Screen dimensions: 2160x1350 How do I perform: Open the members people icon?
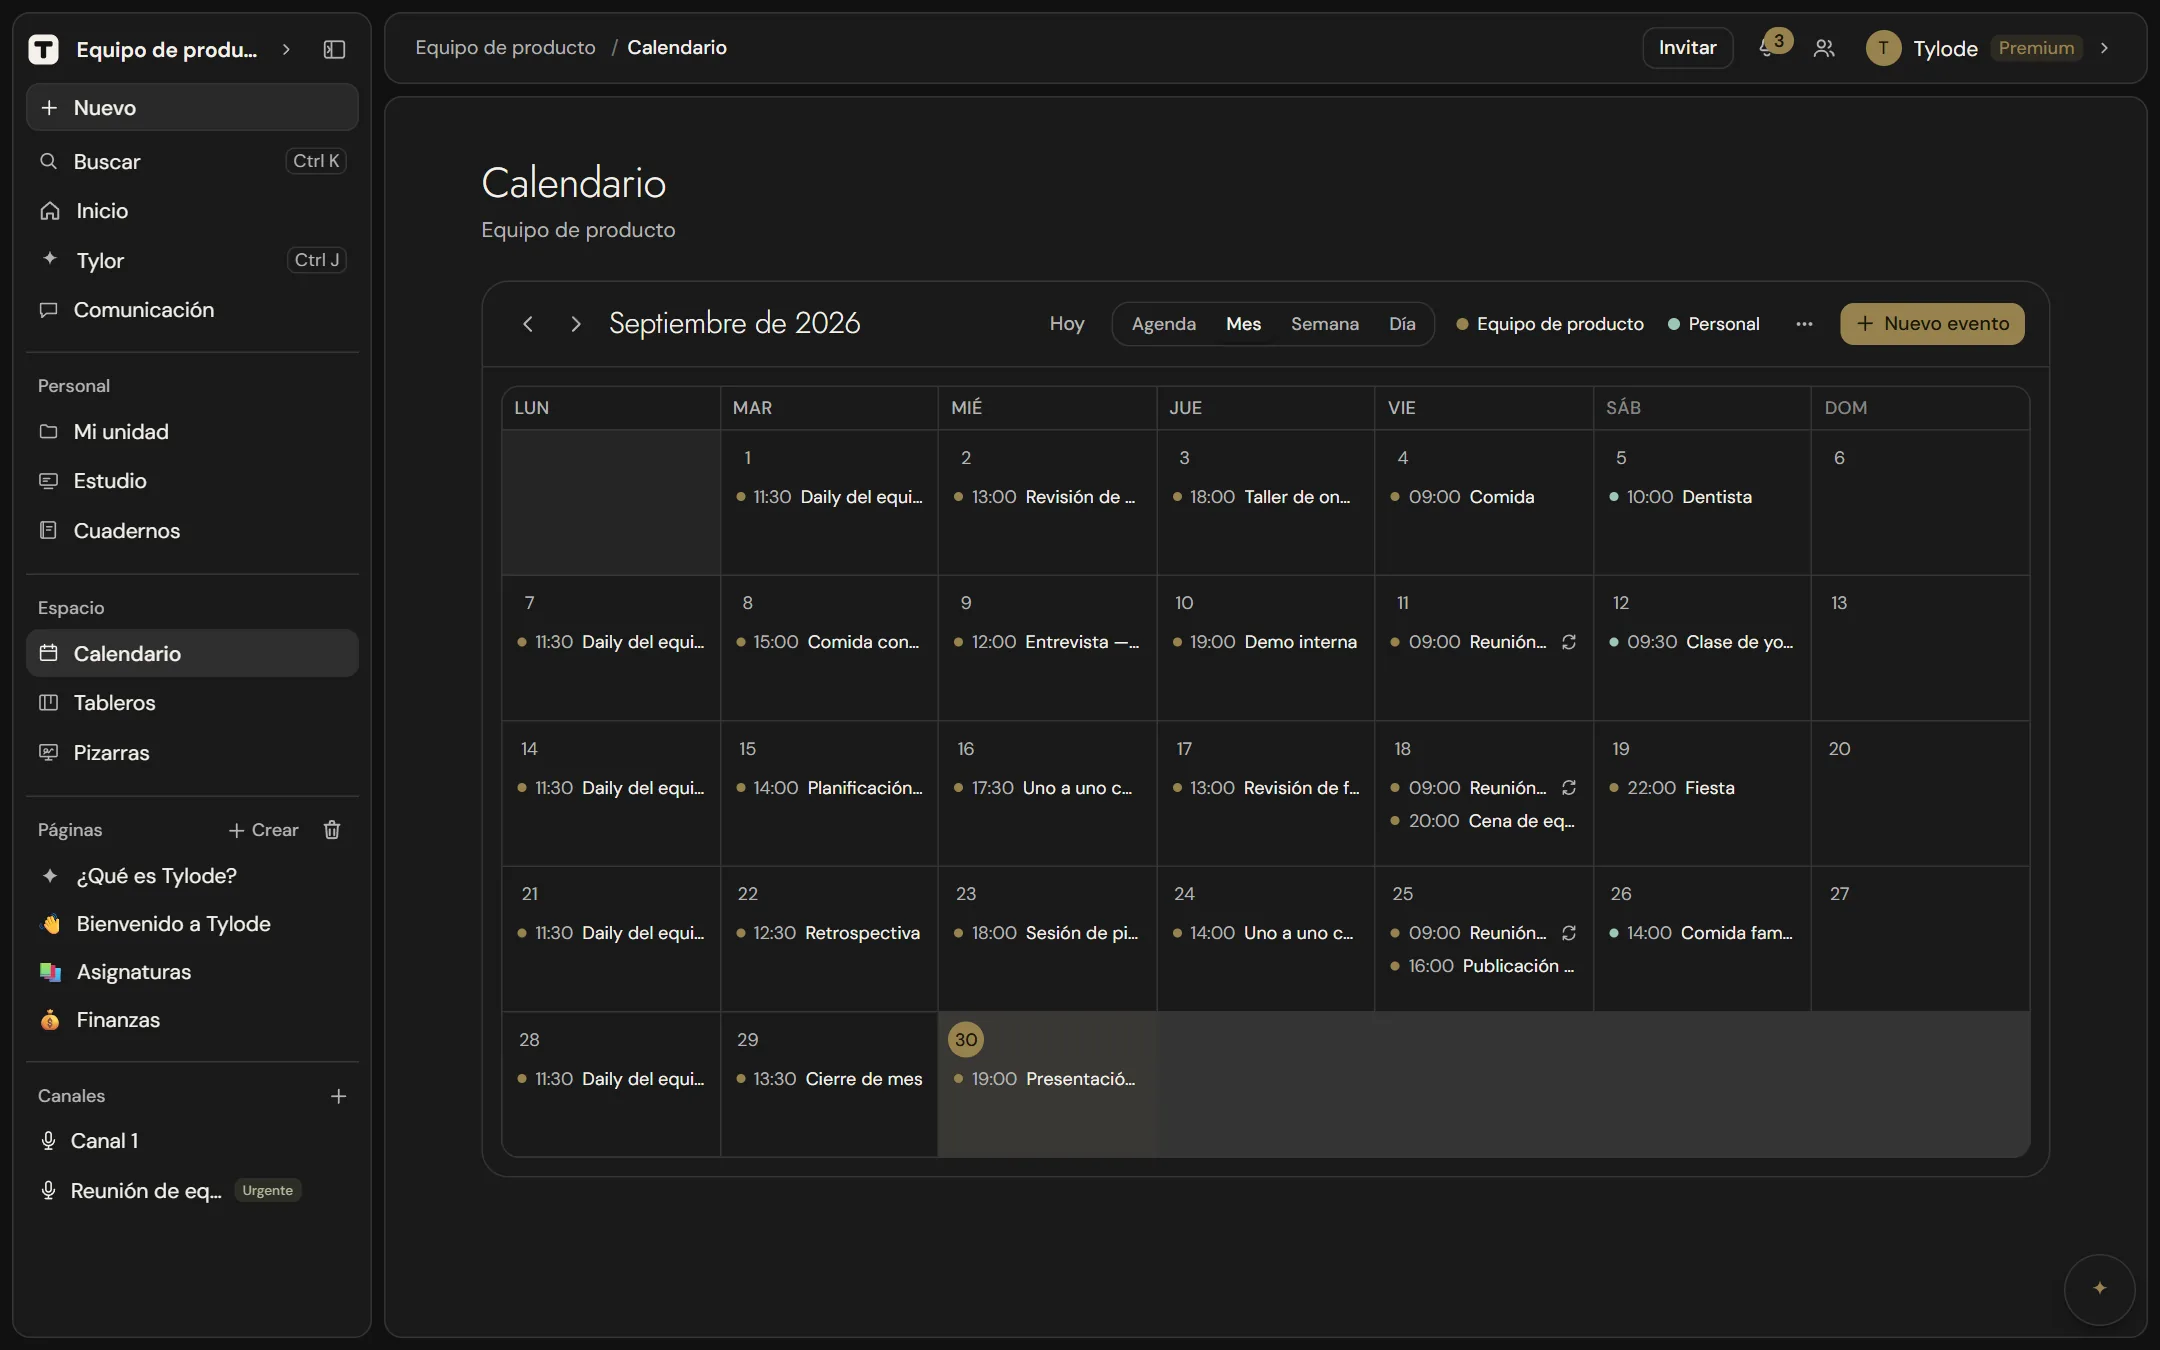pyautogui.click(x=1824, y=48)
